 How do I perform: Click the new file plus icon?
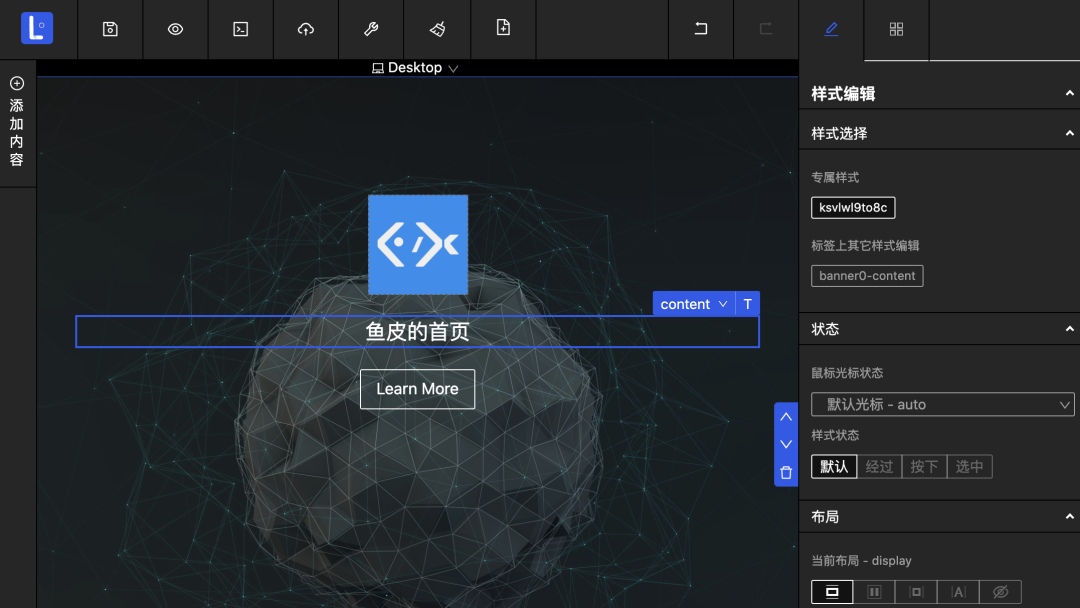(503, 28)
